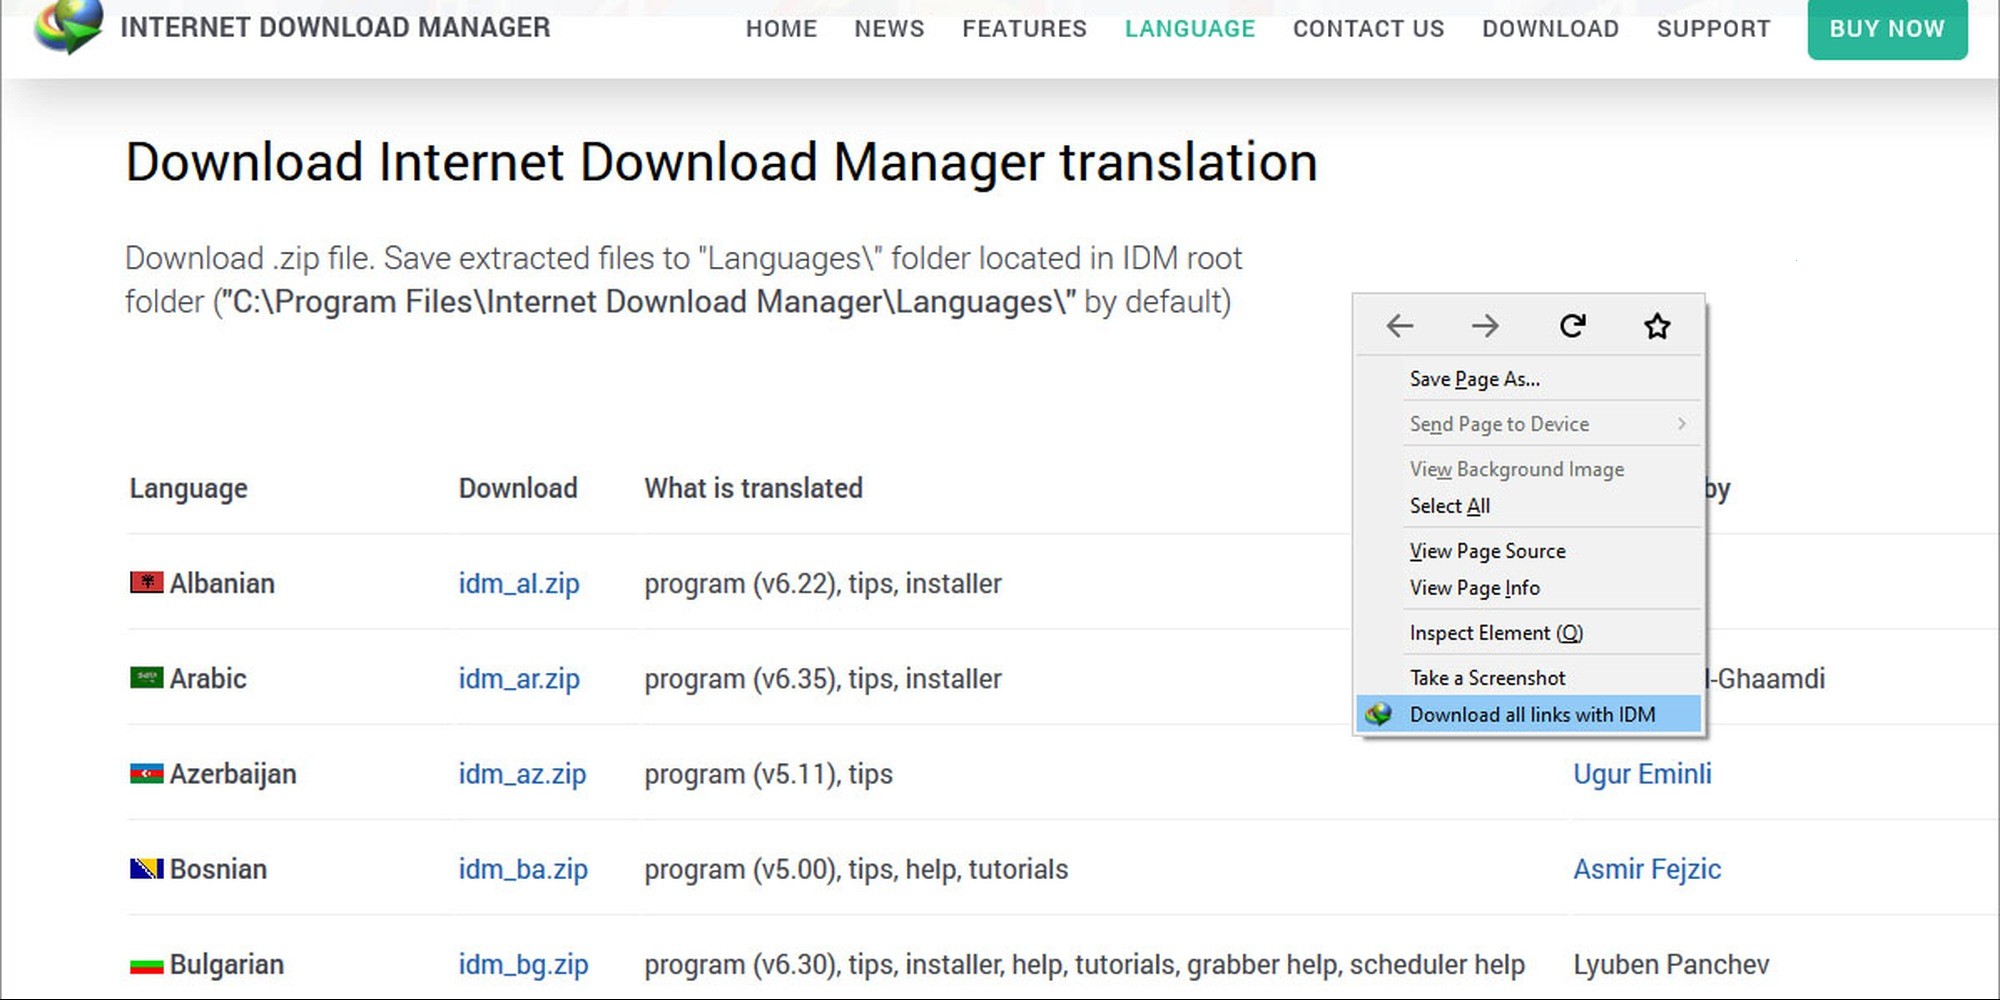Click INTERNET DOWNLOAD MANAGER site title
This screenshot has height=1000, width=2000.
tap(335, 27)
